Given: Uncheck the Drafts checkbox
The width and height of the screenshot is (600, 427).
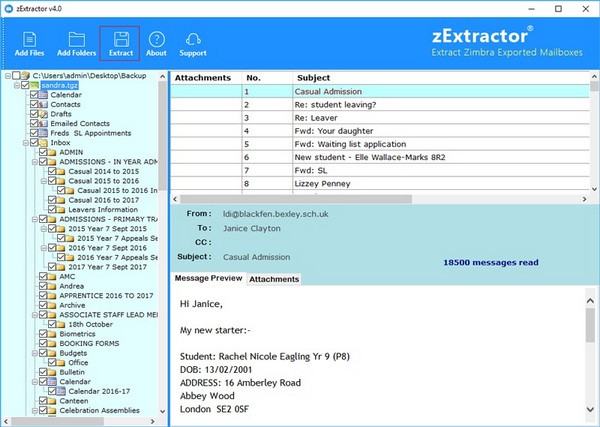Looking at the screenshot, I should point(34,113).
